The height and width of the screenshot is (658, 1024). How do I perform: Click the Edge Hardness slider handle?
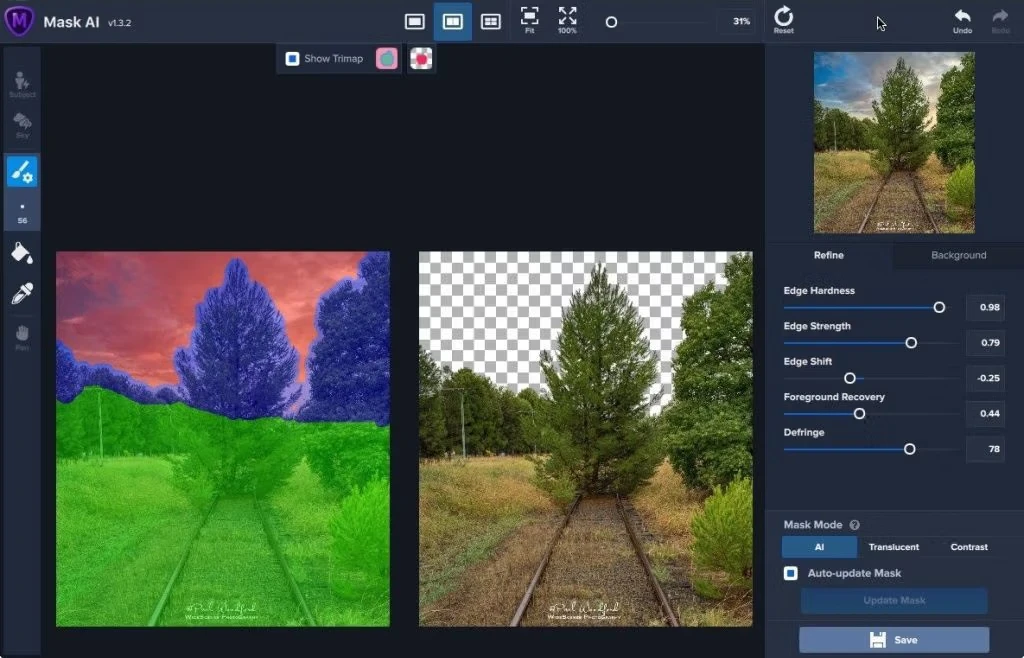coord(939,307)
